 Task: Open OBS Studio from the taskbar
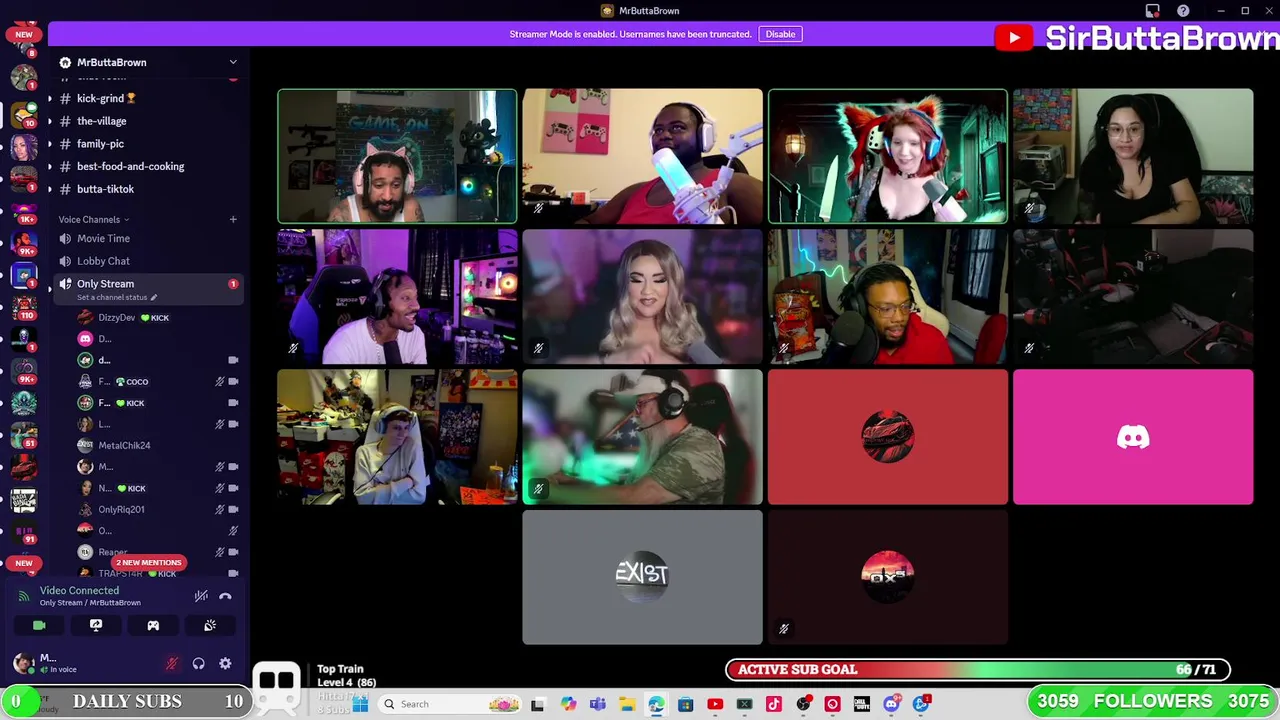pyautogui.click(x=803, y=704)
